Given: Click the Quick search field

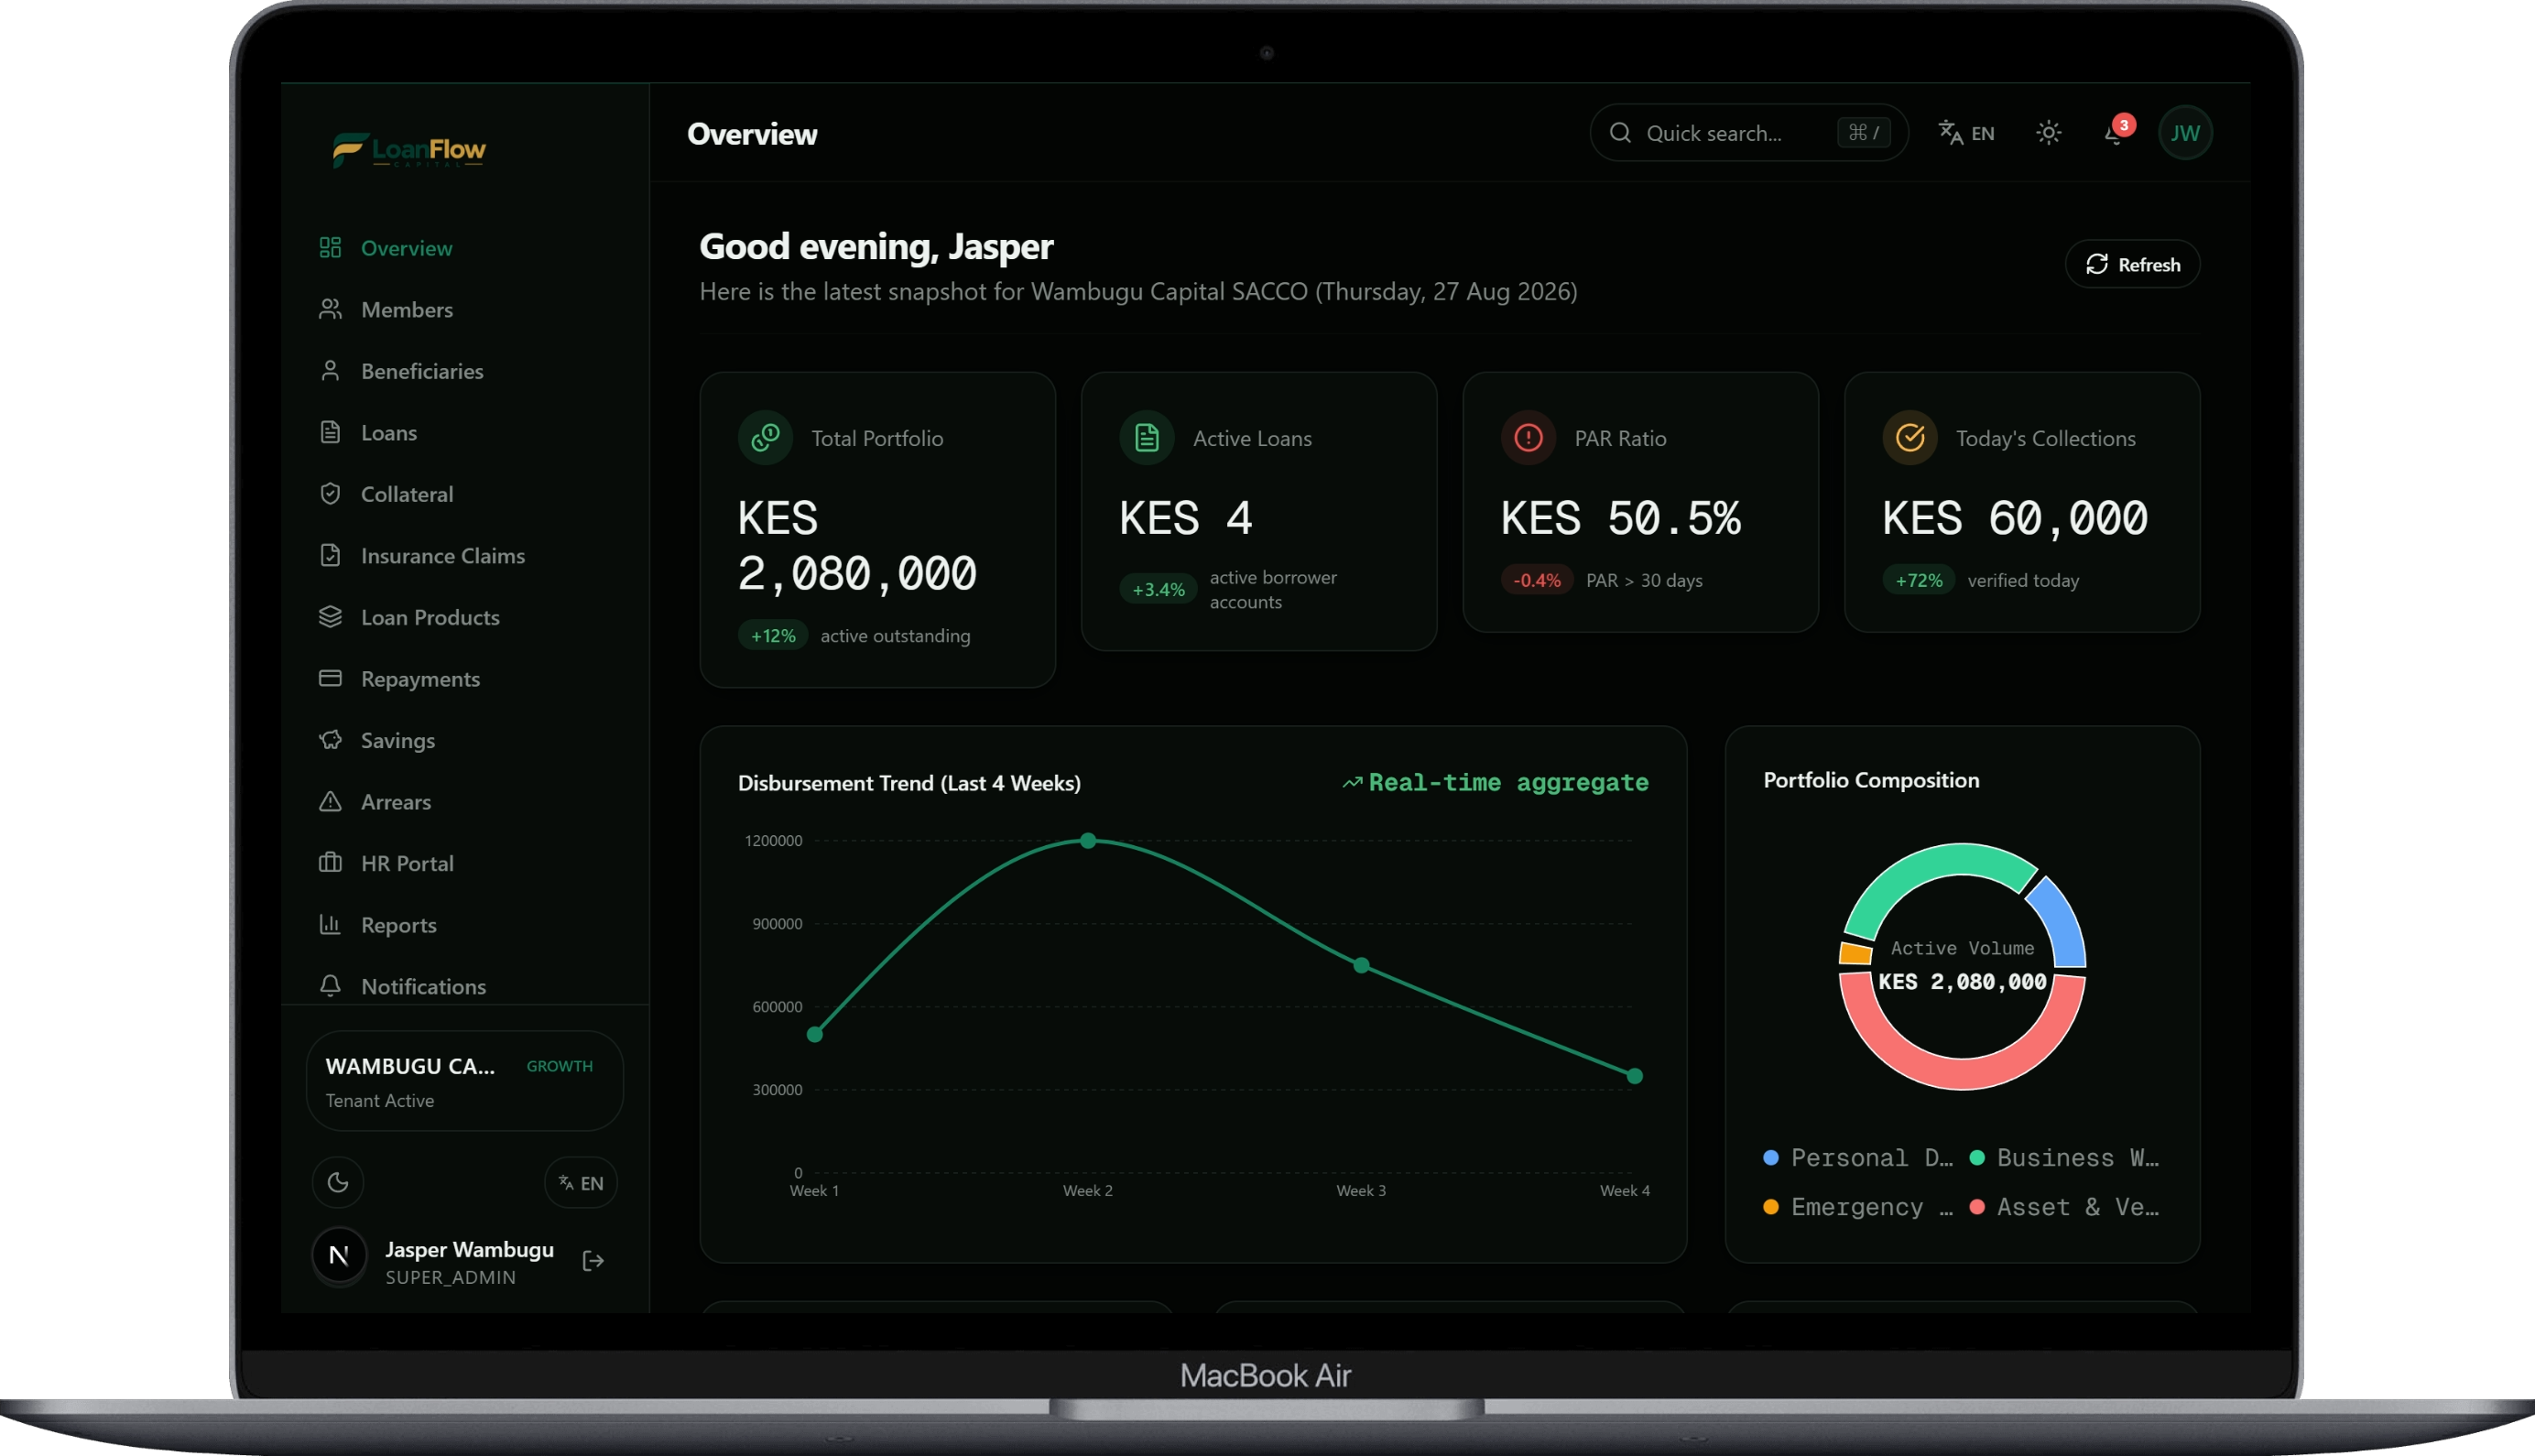Looking at the screenshot, I should pyautogui.click(x=1748, y=133).
